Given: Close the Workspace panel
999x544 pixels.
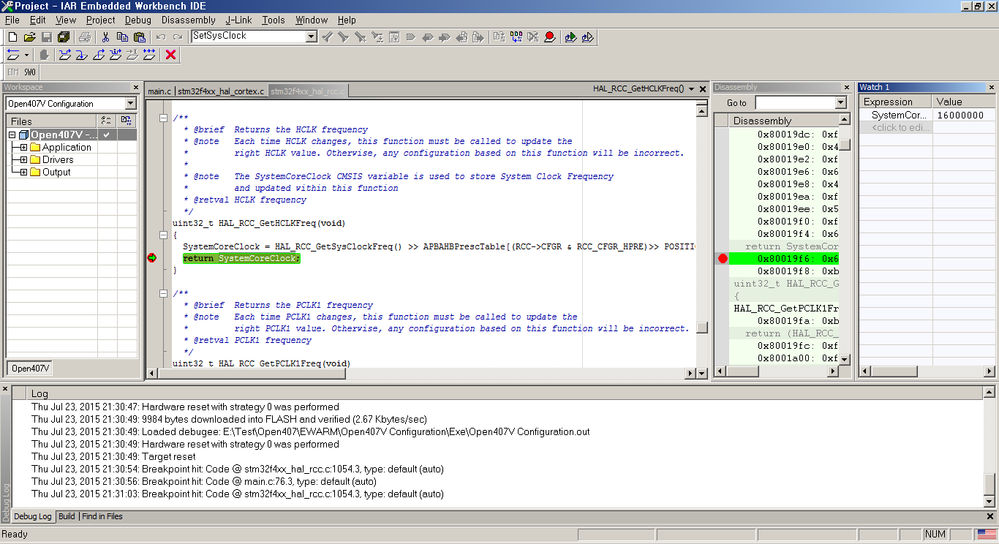Looking at the screenshot, I should click(x=136, y=87).
